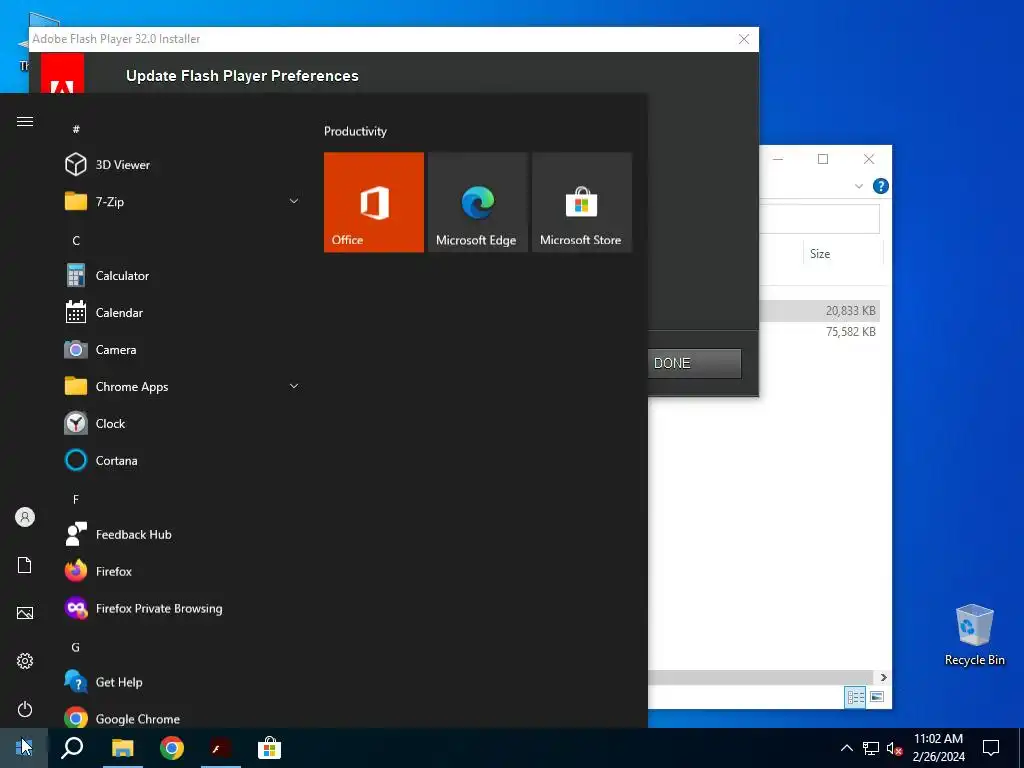Launch Calculator from Start menu

point(183,276)
